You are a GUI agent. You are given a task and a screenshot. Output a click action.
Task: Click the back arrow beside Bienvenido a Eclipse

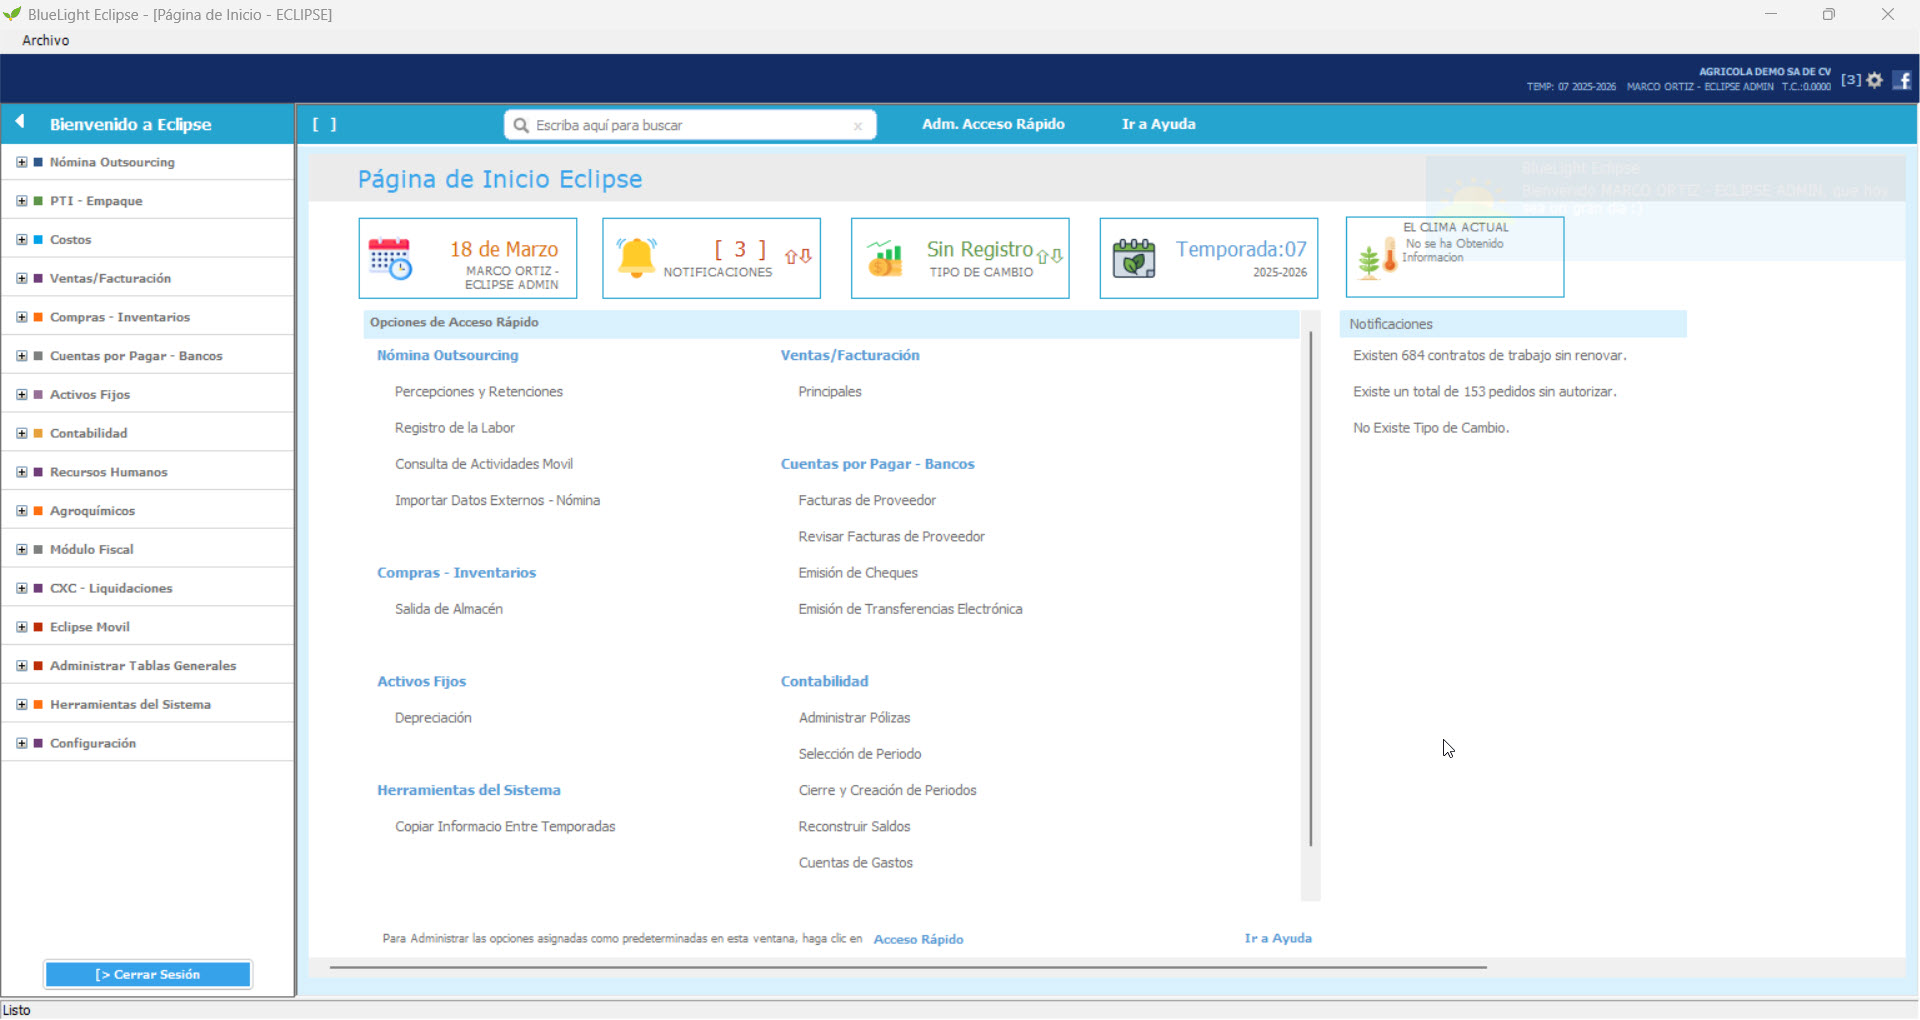click(x=20, y=122)
